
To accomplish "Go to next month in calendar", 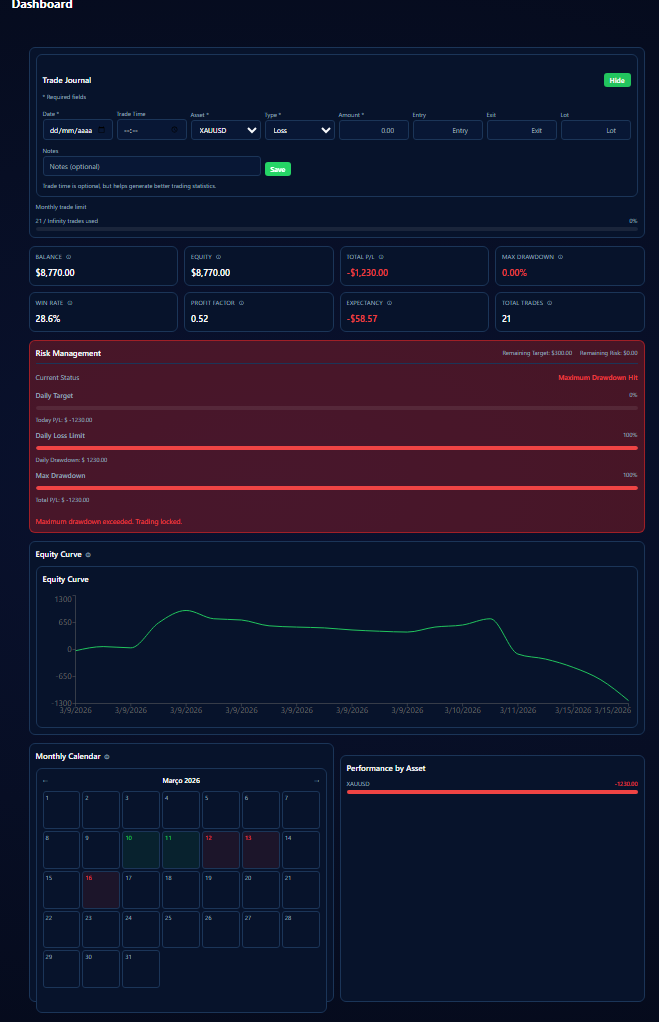I will (x=317, y=781).
